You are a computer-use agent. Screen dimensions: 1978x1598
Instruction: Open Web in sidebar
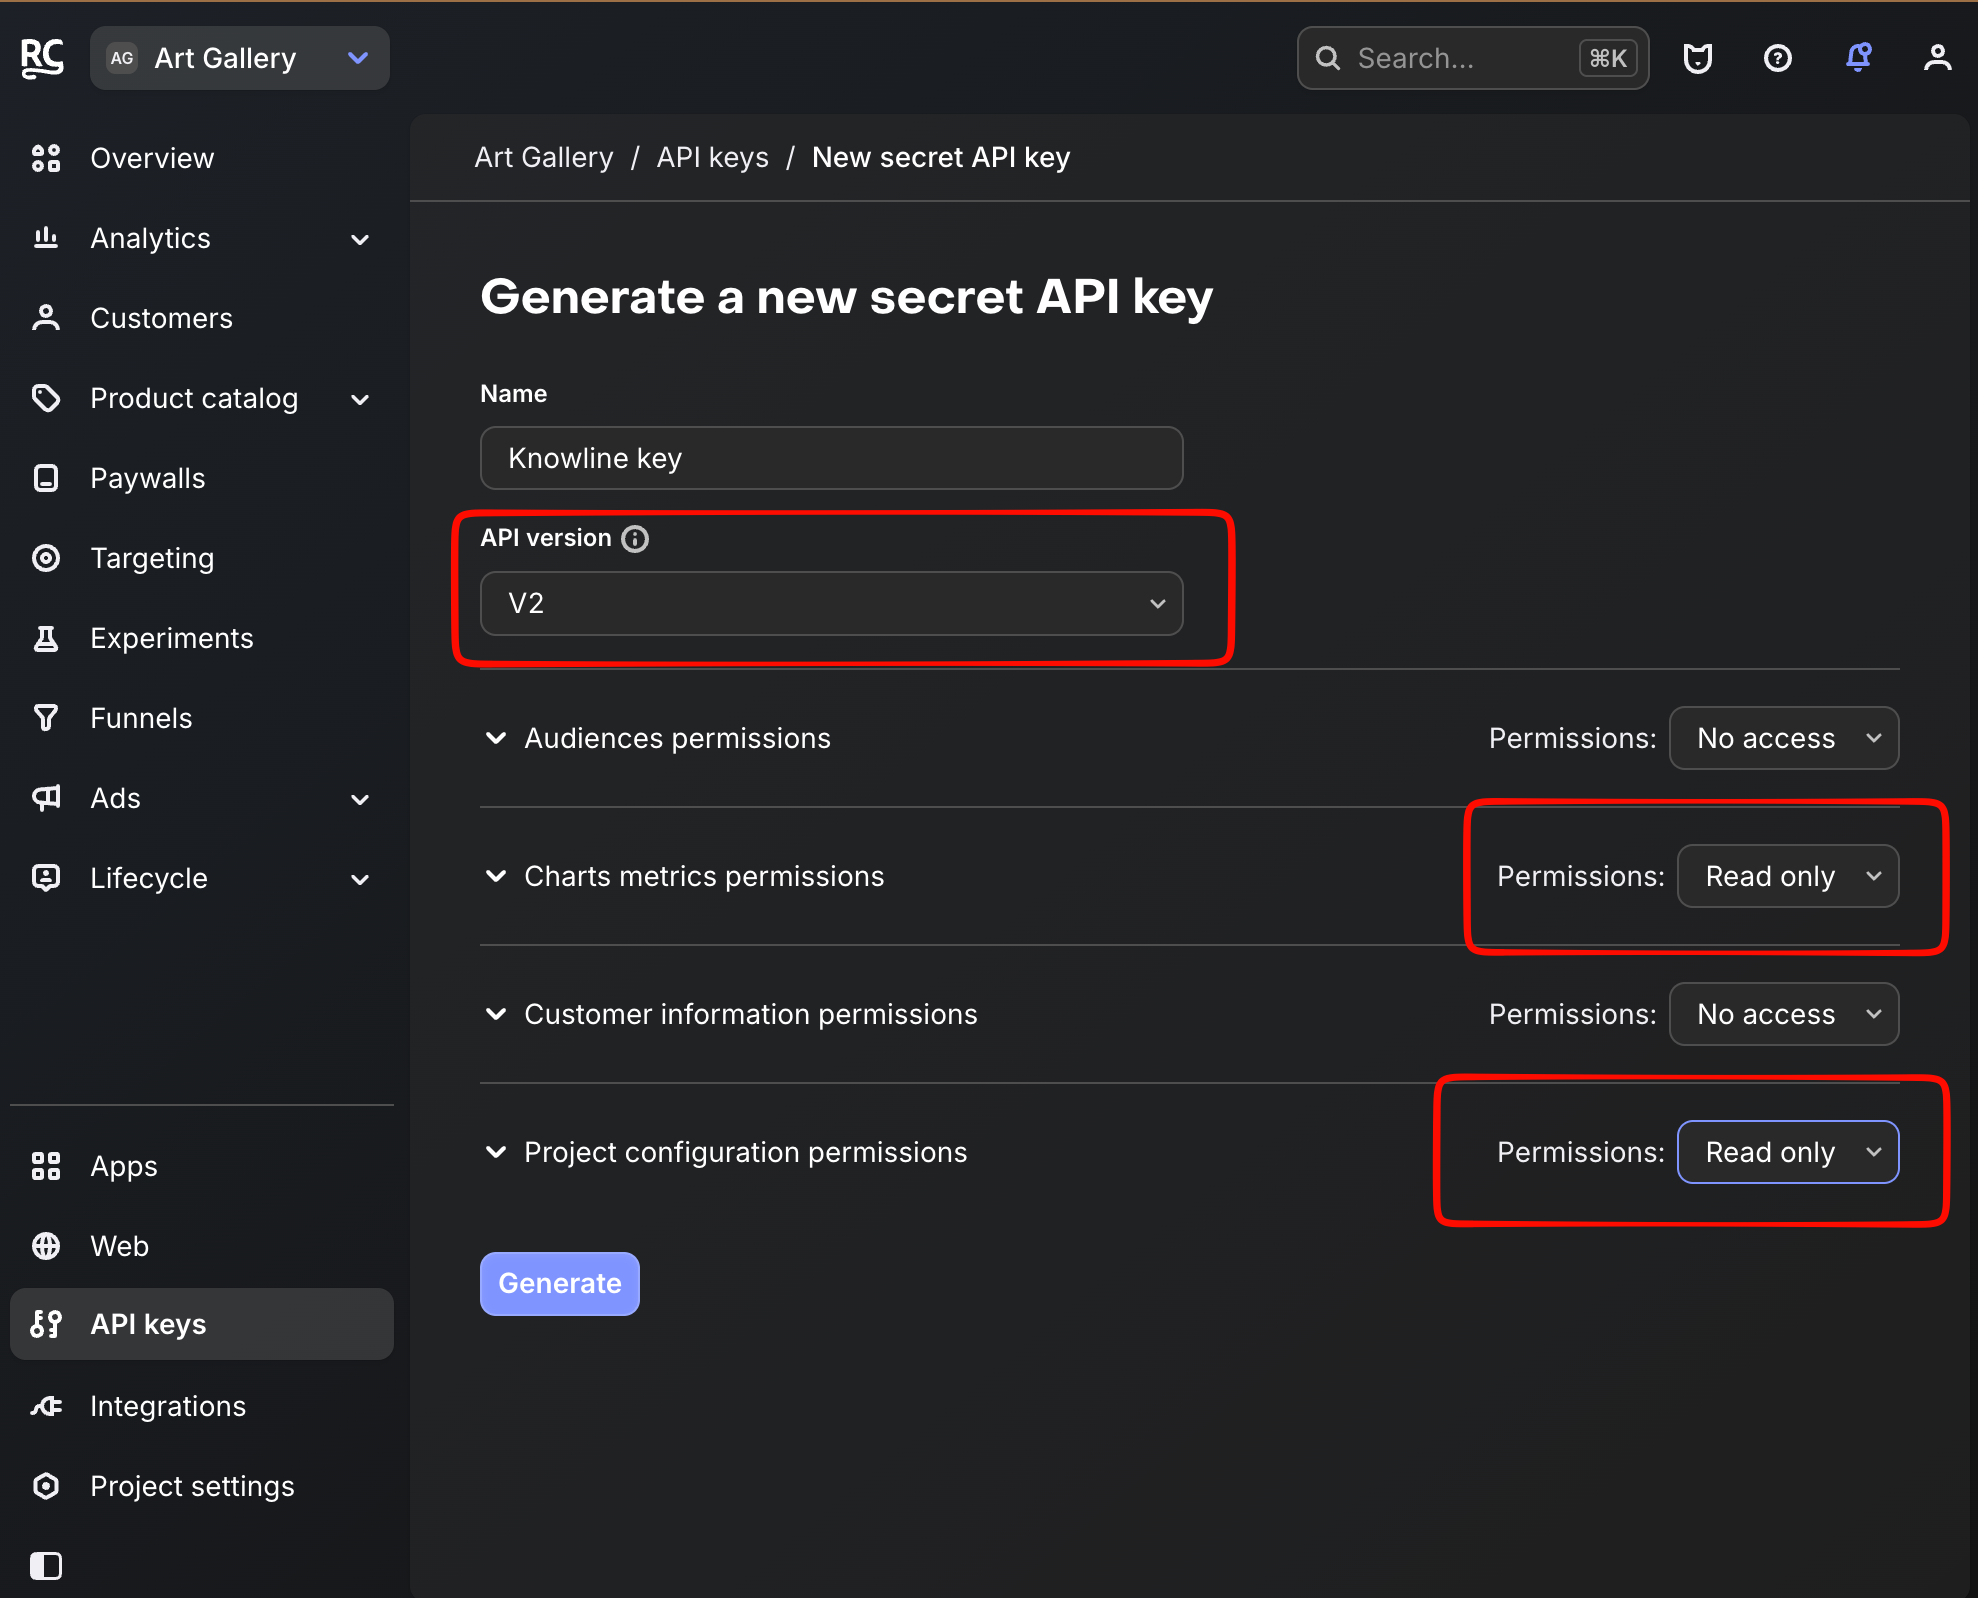point(201,1246)
